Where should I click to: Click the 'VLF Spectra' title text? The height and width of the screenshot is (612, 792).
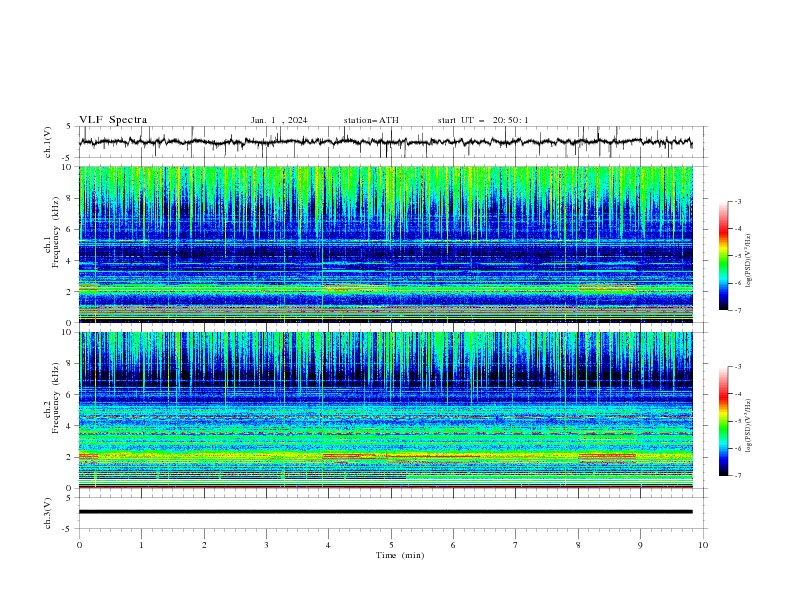pos(113,120)
